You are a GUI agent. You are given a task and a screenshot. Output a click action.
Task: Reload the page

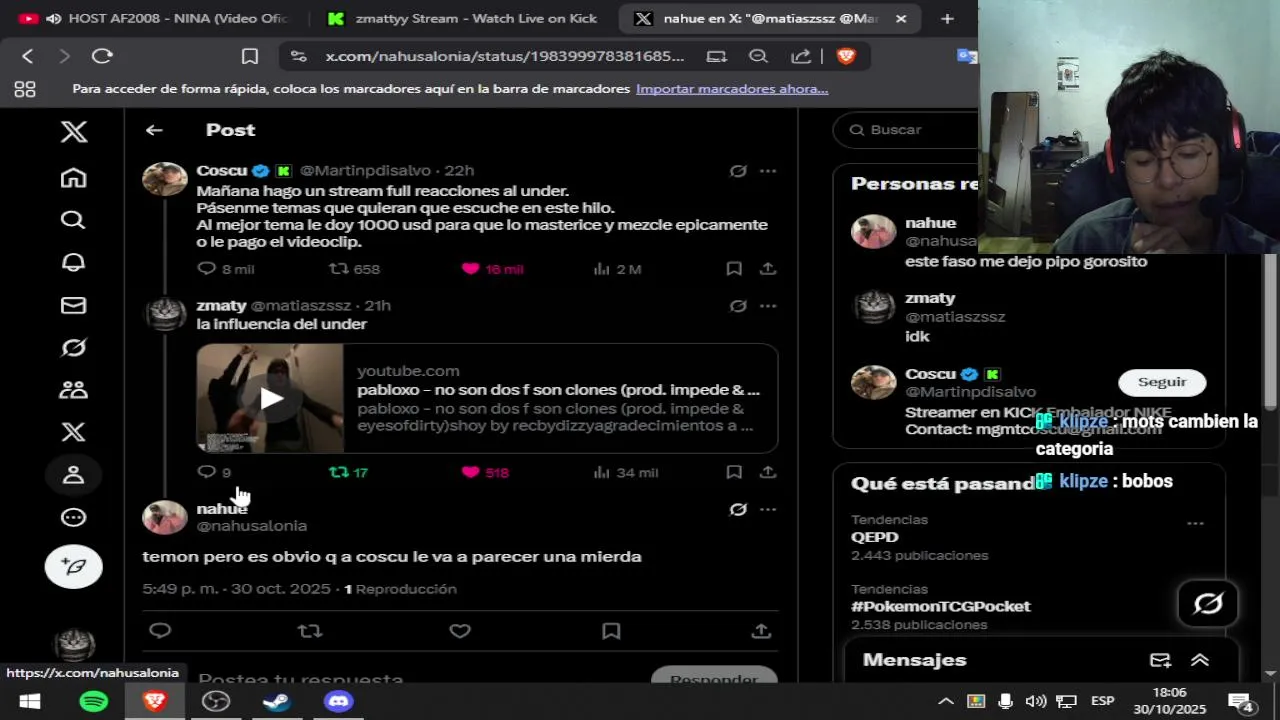tap(102, 56)
